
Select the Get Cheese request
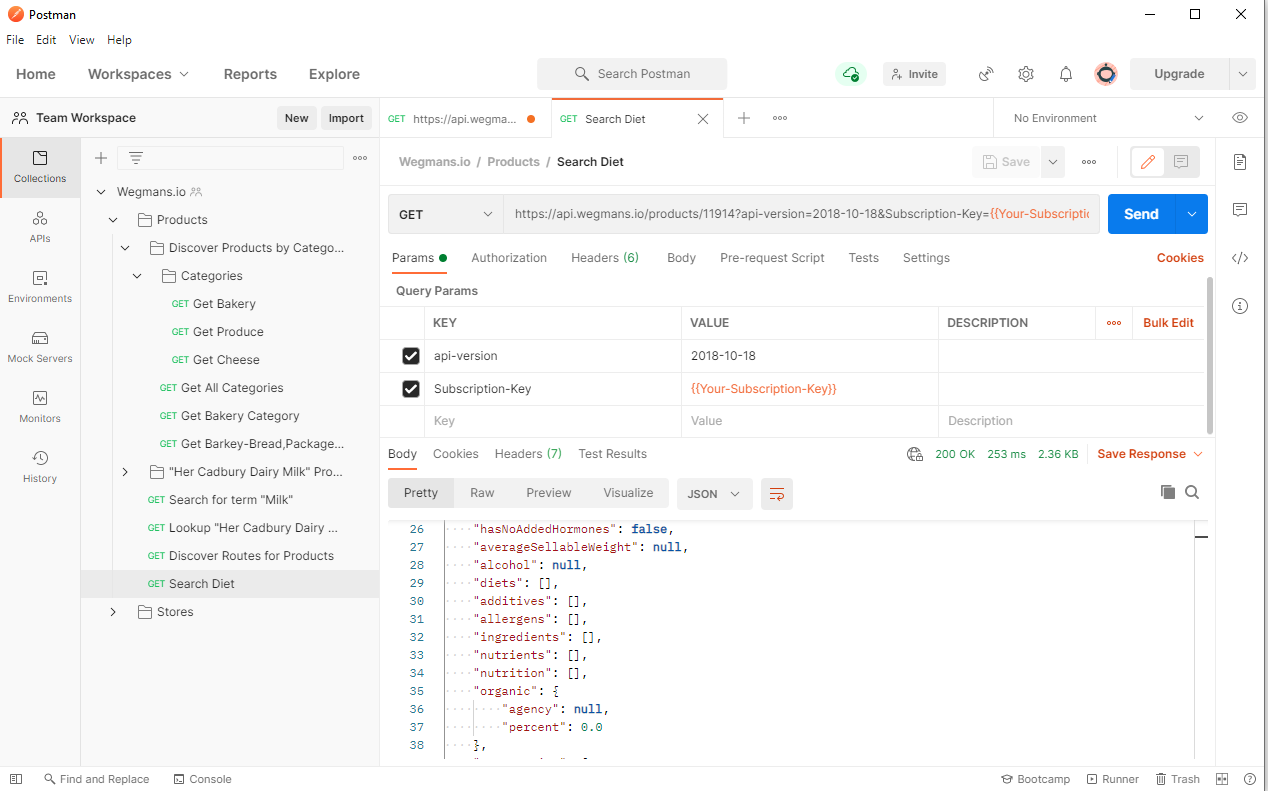tap(226, 360)
